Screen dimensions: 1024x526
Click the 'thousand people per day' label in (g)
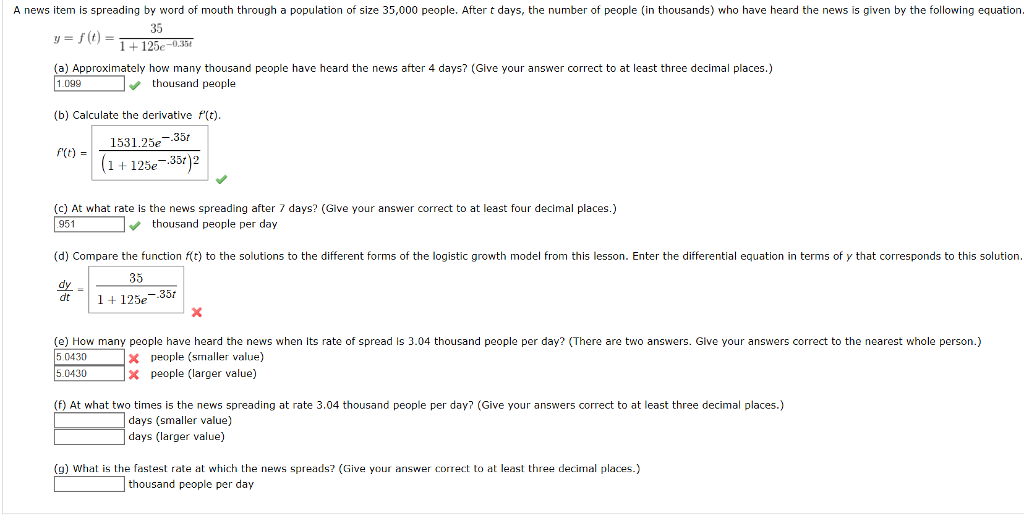click(191, 484)
